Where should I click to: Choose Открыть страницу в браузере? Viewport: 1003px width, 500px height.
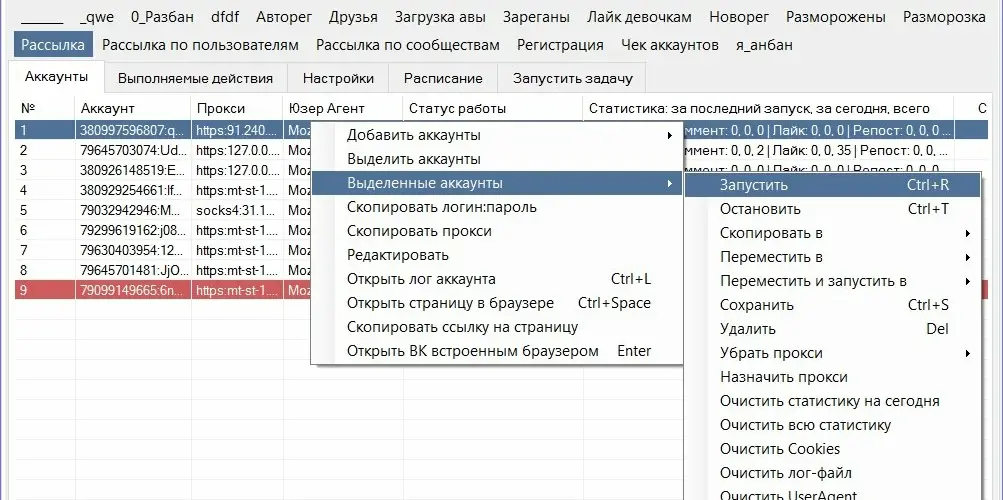(x=497, y=303)
